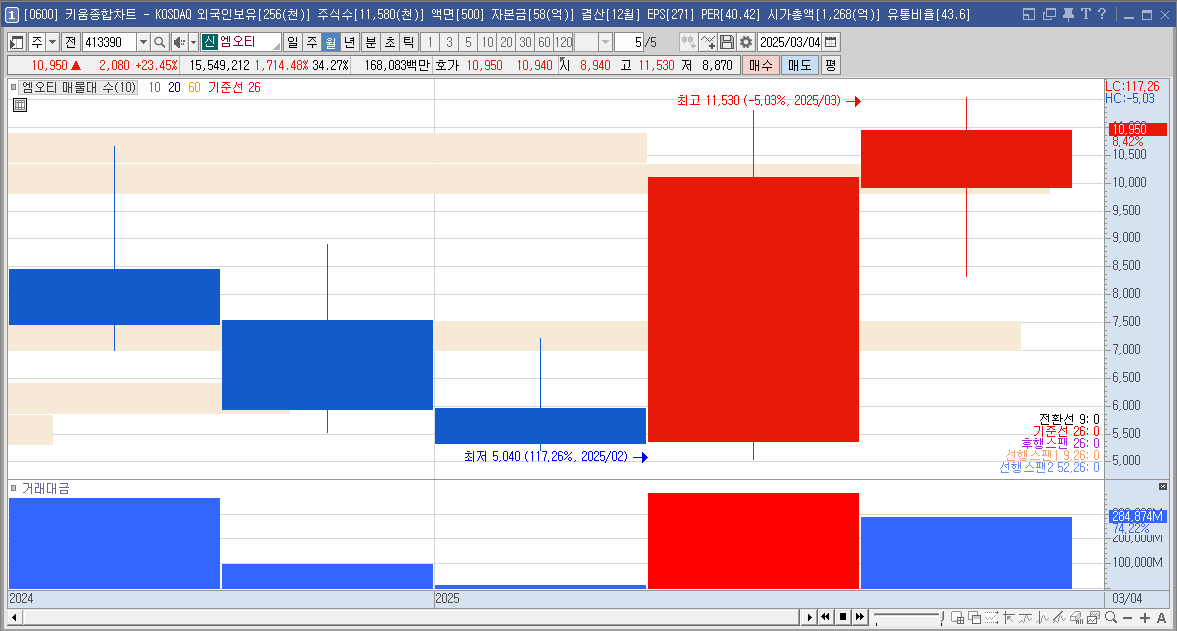The image size is (1177, 631).
Task: Open chart settings gear icon
Action: click(745, 42)
